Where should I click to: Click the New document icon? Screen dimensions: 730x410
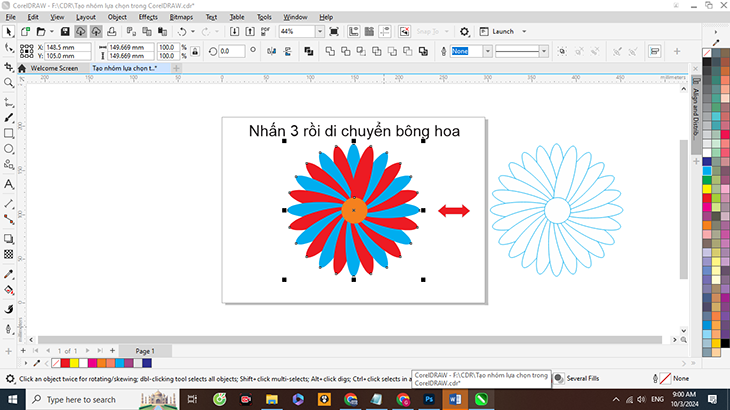click(x=25, y=32)
